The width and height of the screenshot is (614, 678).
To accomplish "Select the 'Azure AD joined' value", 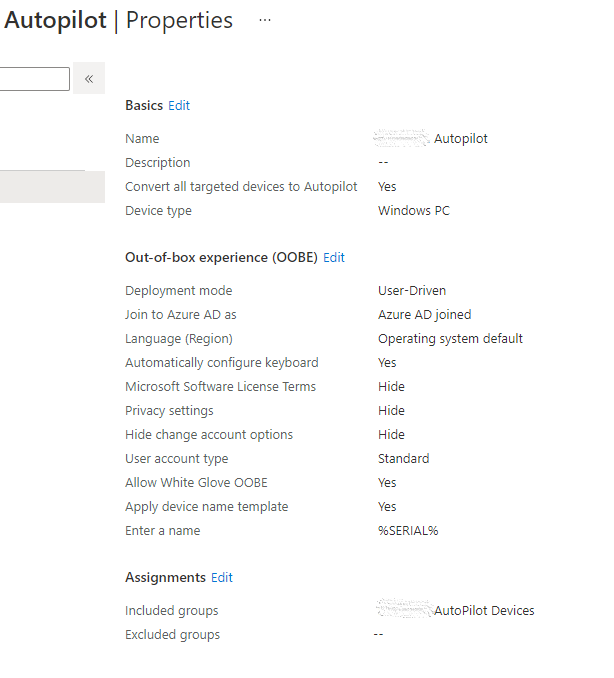I will pyautogui.click(x=425, y=315).
